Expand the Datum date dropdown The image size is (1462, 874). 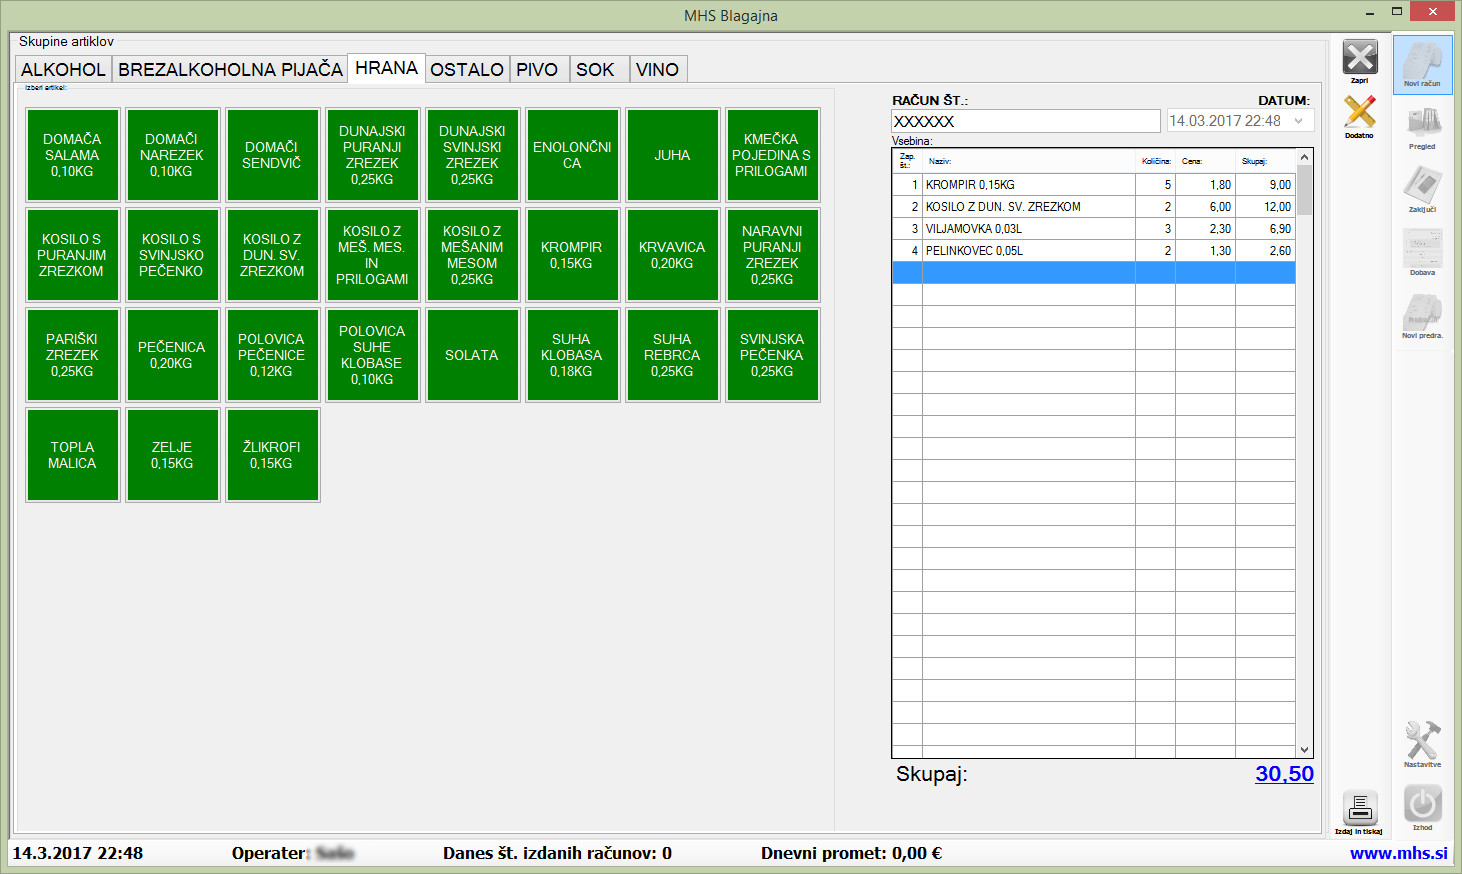pyautogui.click(x=1298, y=121)
